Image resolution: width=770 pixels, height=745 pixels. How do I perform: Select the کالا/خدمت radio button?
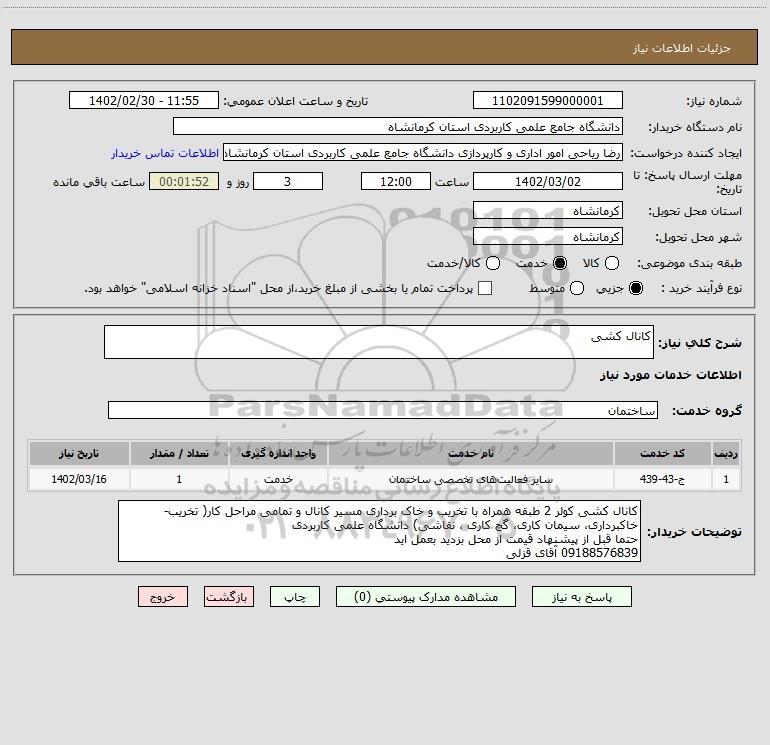point(493,263)
